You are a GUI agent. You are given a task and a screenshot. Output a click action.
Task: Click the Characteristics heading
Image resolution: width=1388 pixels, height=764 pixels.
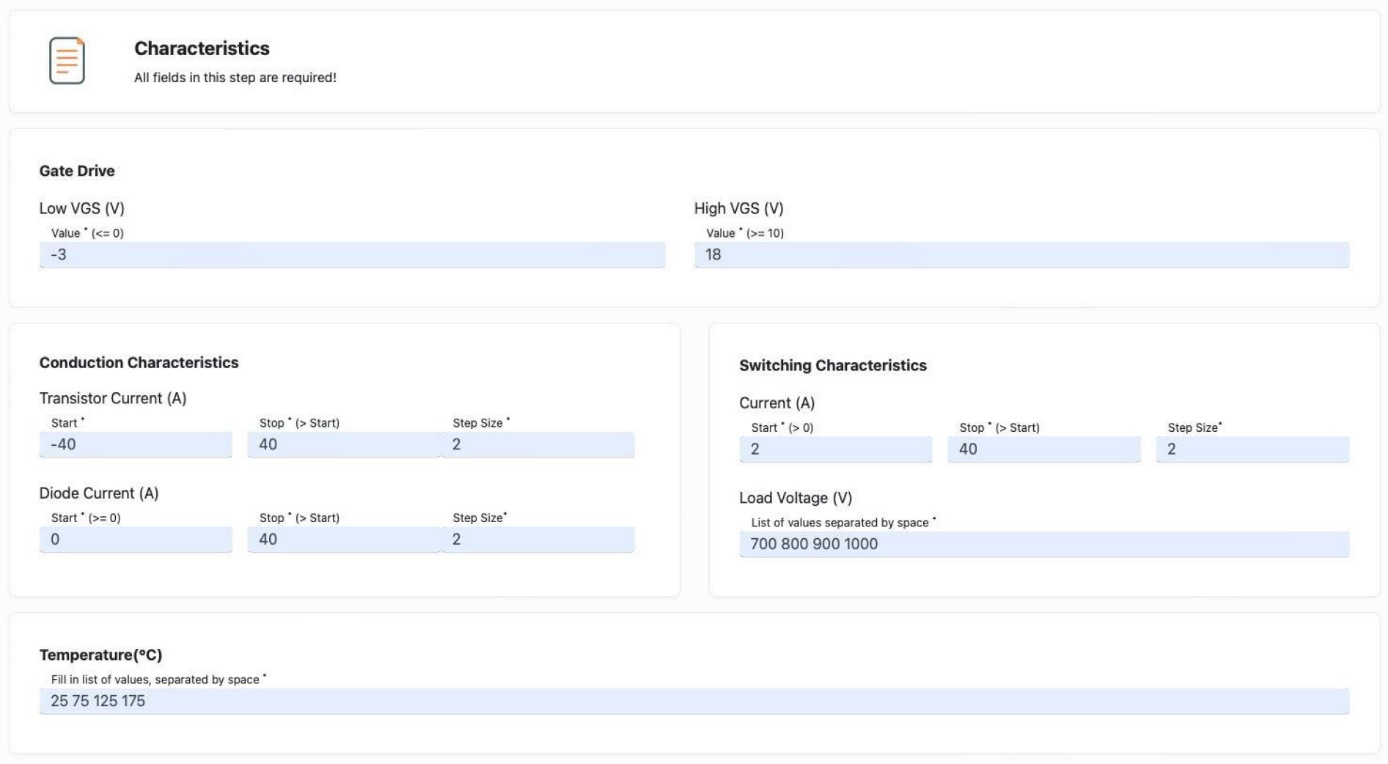tap(202, 49)
